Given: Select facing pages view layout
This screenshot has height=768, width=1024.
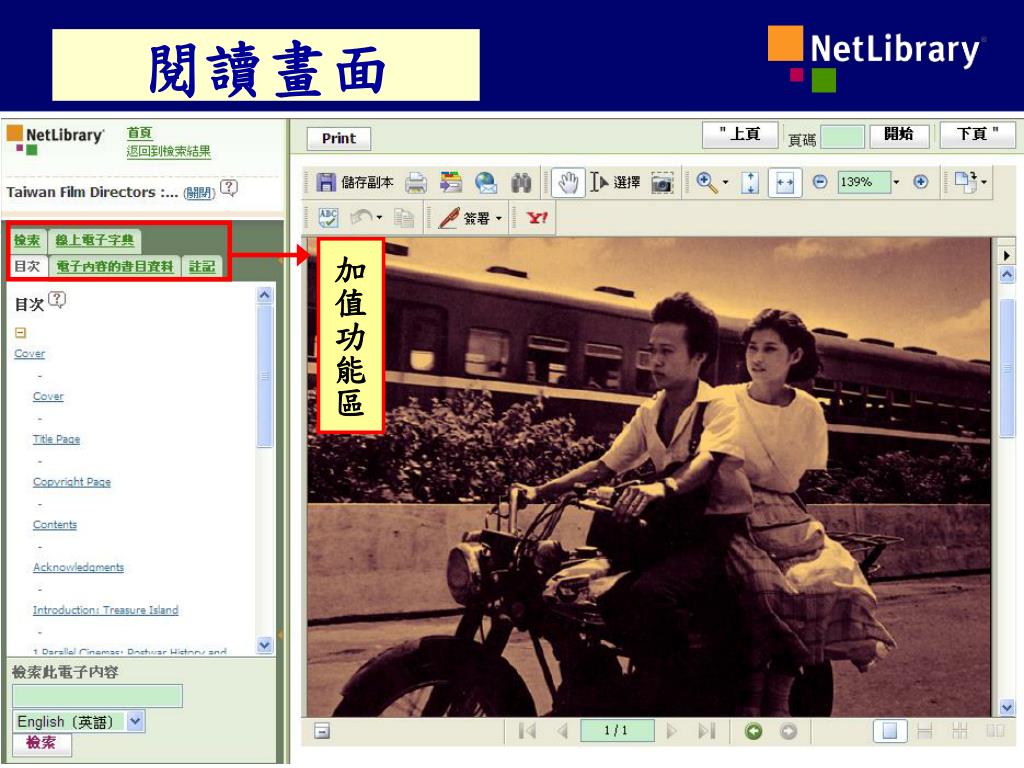Looking at the screenshot, I should pos(995,731).
